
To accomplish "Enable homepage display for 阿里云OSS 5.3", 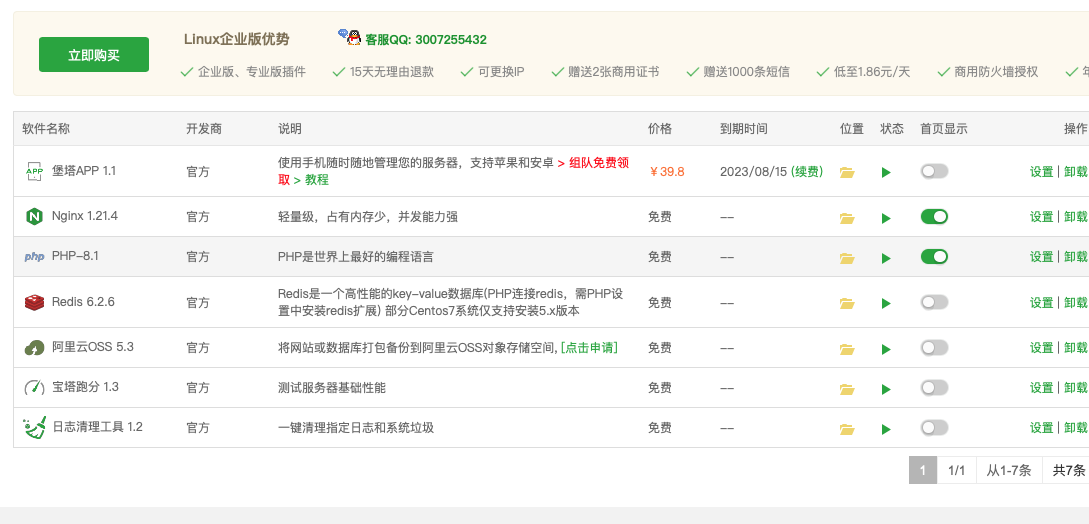I will pos(934,347).
